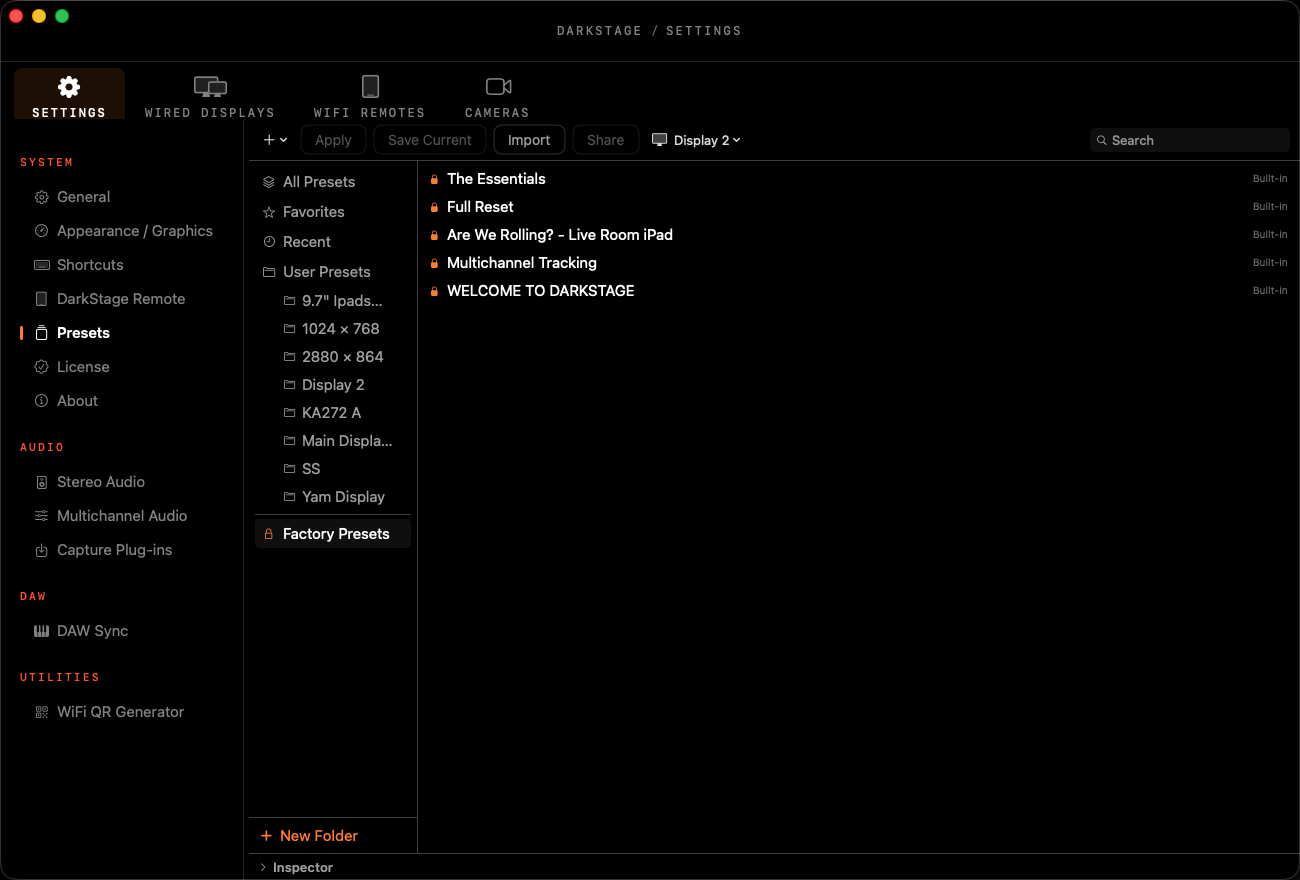Select the User Presets folder
The width and height of the screenshot is (1300, 880).
333,272
